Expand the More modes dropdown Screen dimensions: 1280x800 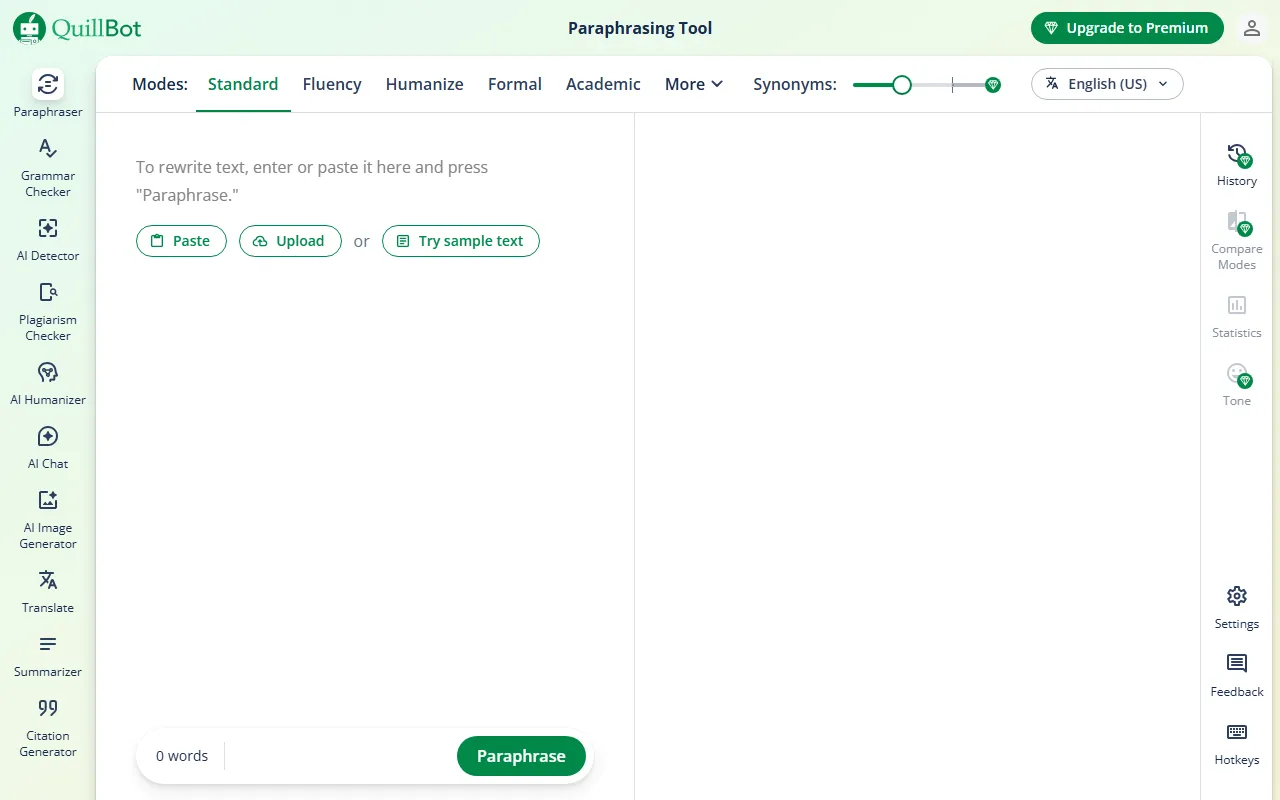tap(693, 84)
